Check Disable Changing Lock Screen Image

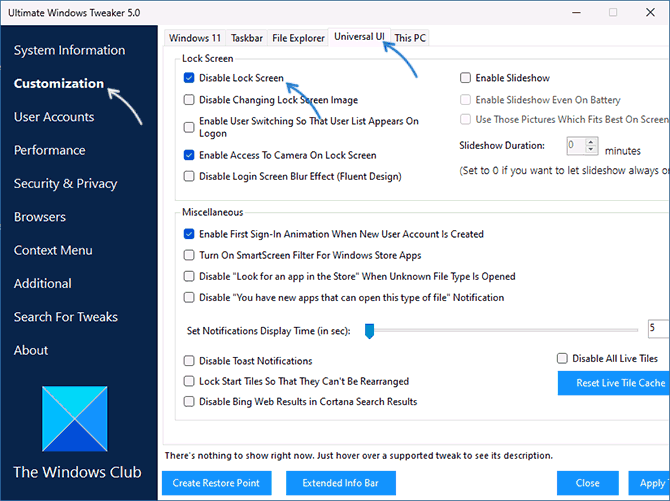[x=189, y=100]
